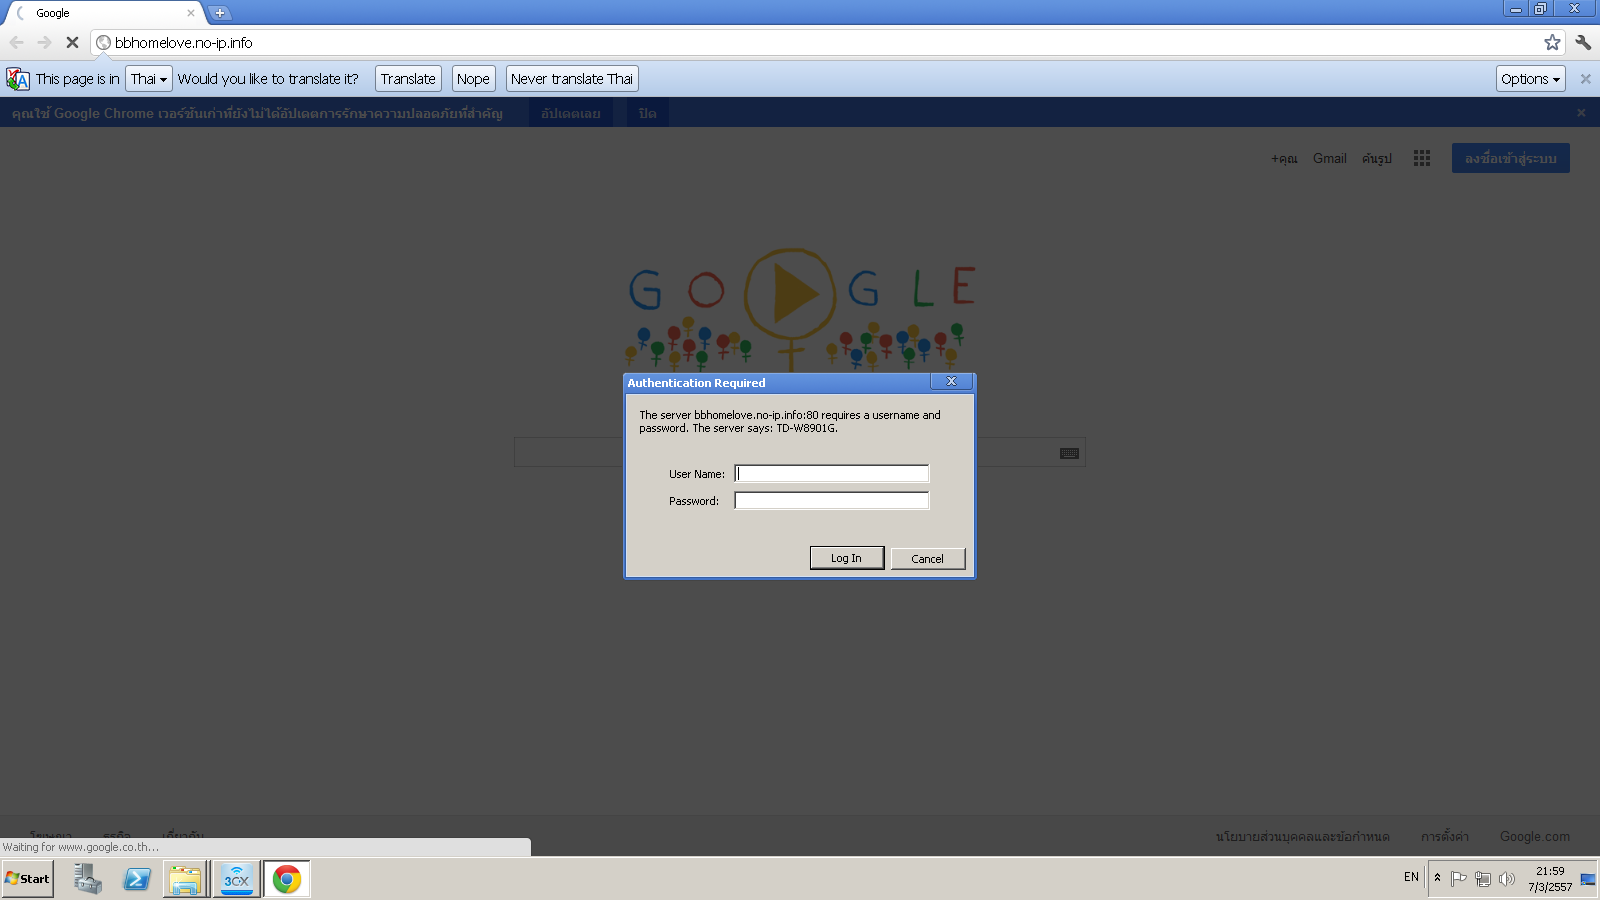Click the Nope button
Image resolution: width=1600 pixels, height=900 pixels.
point(473,79)
